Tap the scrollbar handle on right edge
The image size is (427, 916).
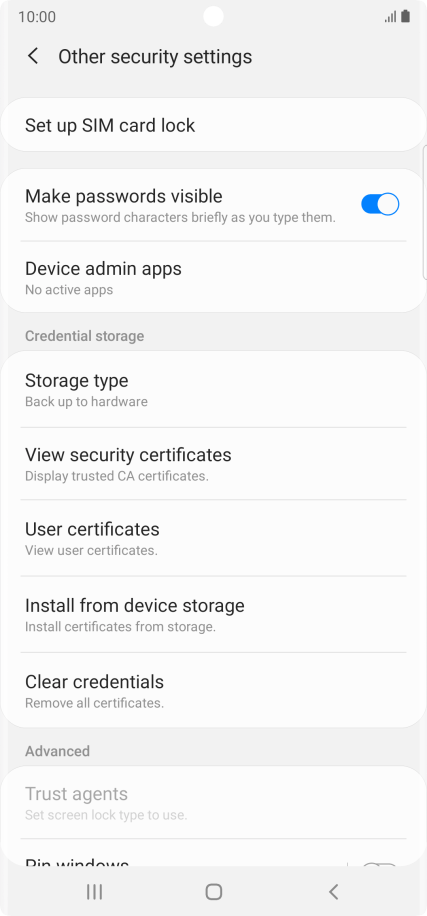(x=425, y=212)
